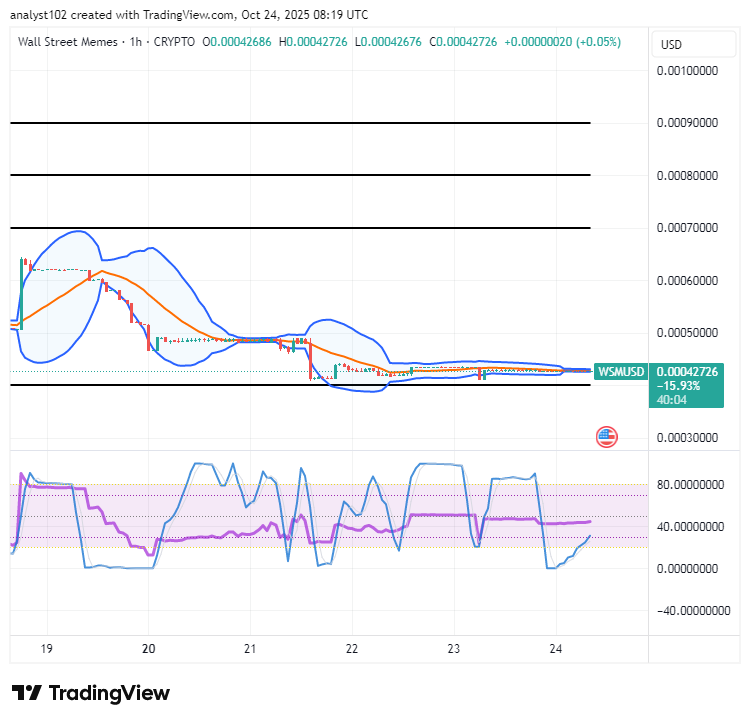Click the Wall Street Memes symbol title
Screen dimensions: 750x723
(x=67, y=42)
